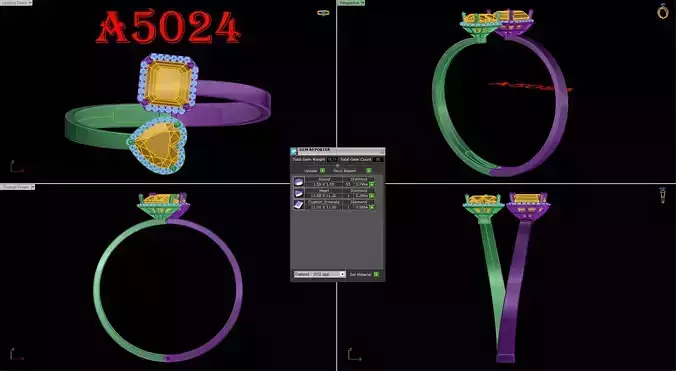Click the Round gem shape icon
The width and height of the screenshot is (676, 371).
click(x=299, y=182)
